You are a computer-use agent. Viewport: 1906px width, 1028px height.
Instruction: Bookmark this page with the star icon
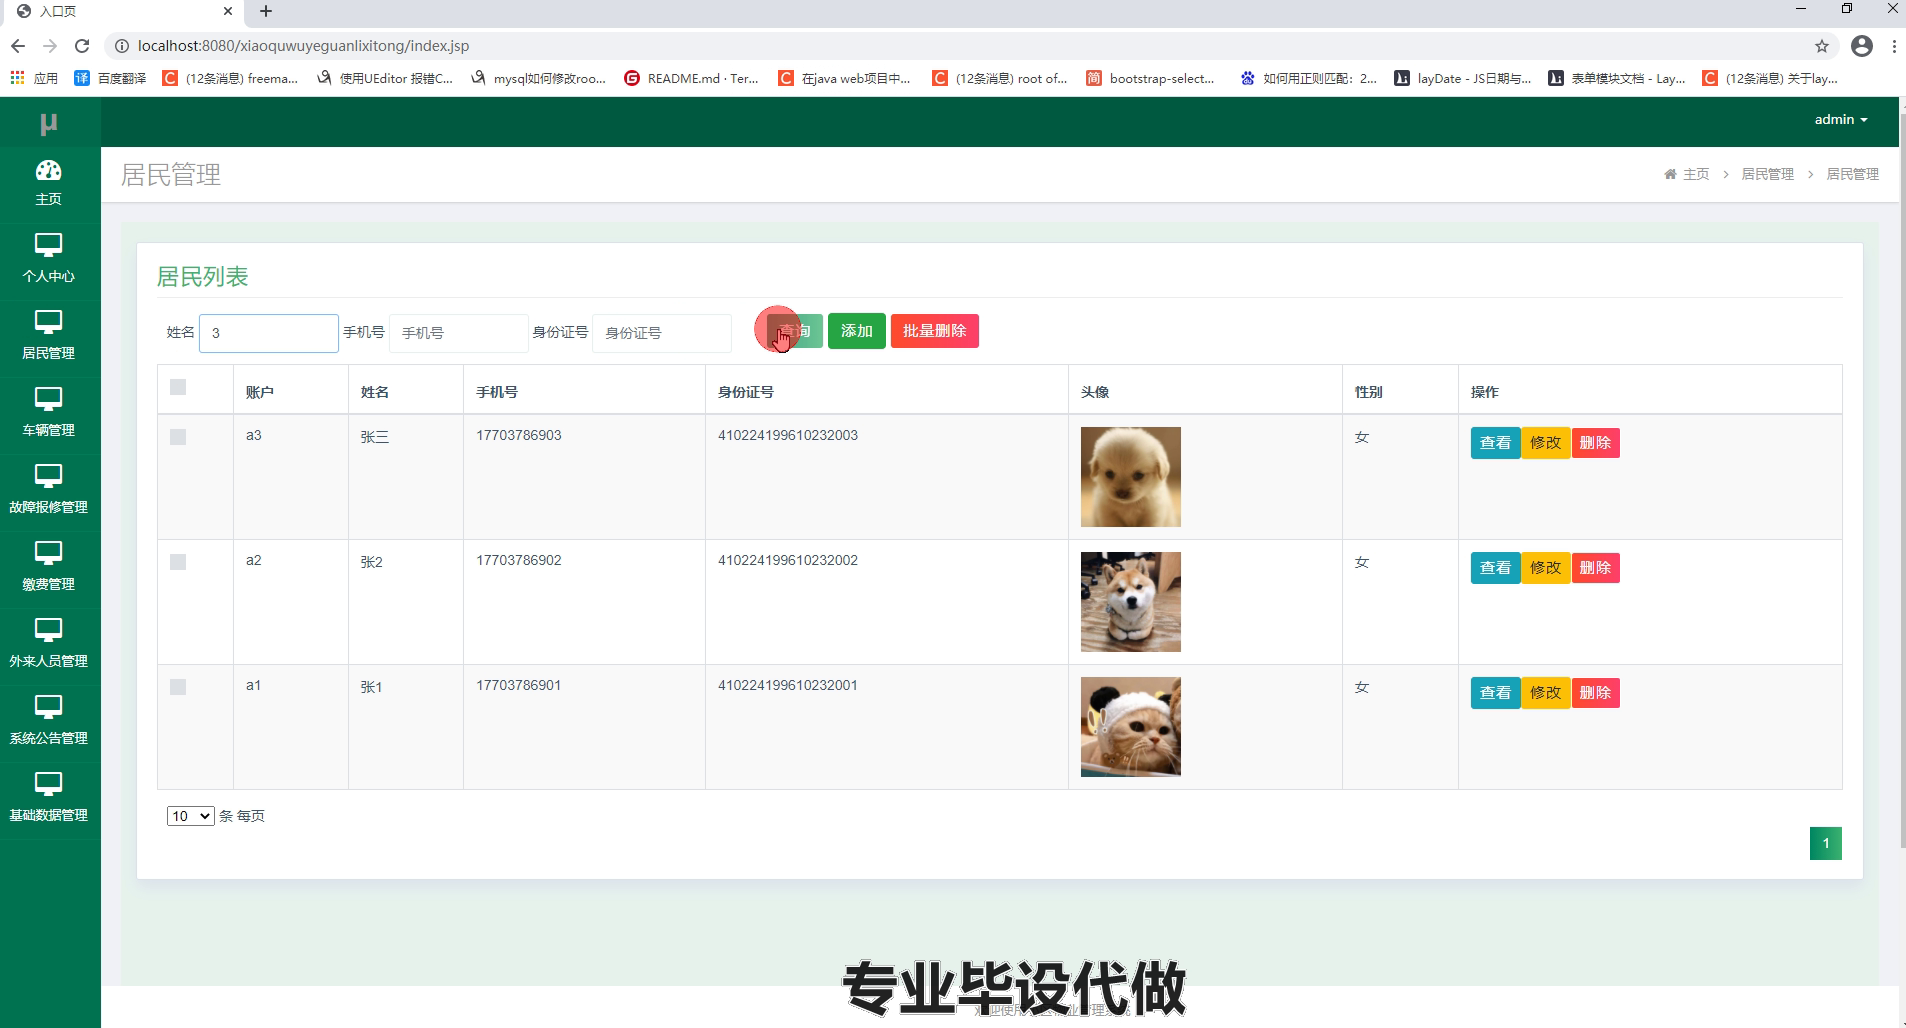[x=1822, y=46]
